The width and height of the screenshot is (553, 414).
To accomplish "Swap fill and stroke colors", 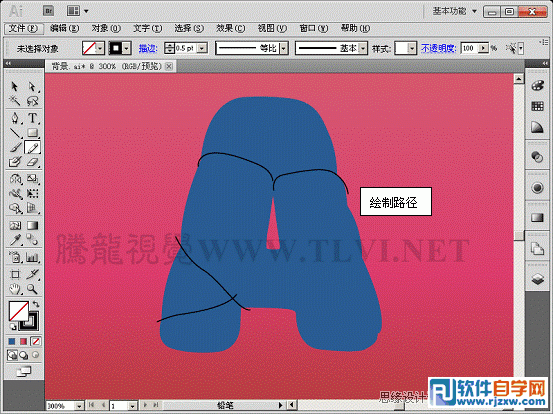I will click(x=36, y=304).
